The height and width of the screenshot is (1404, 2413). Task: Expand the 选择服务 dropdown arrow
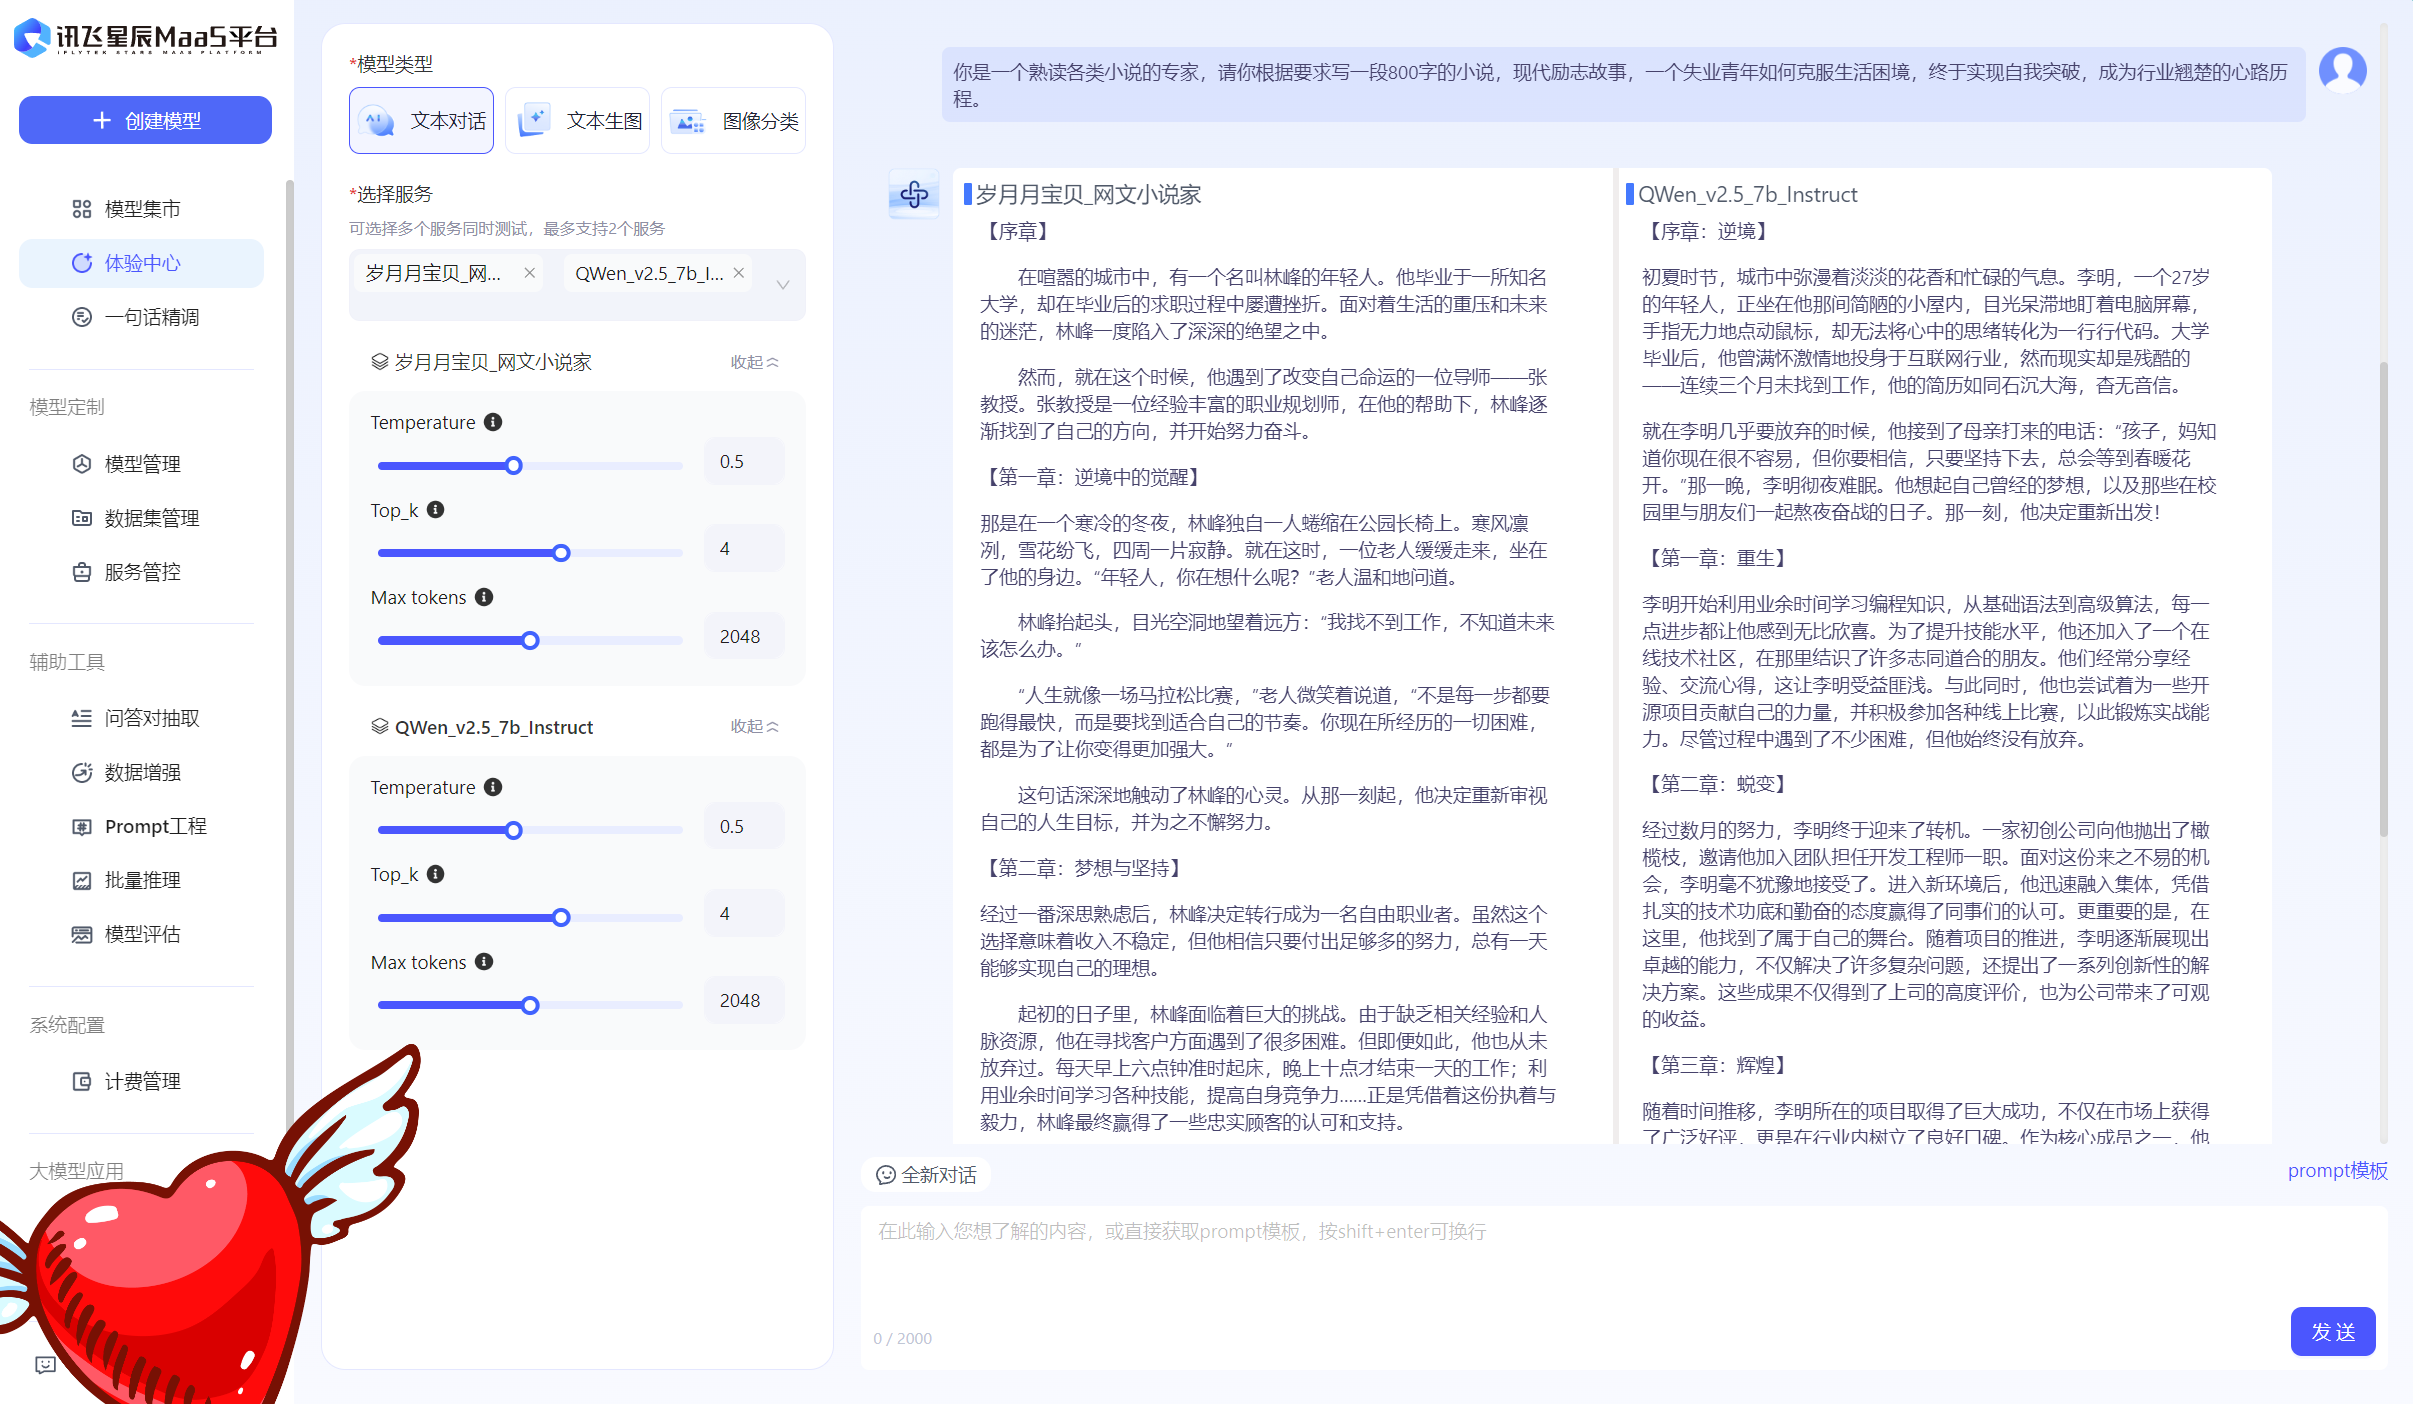(783, 285)
